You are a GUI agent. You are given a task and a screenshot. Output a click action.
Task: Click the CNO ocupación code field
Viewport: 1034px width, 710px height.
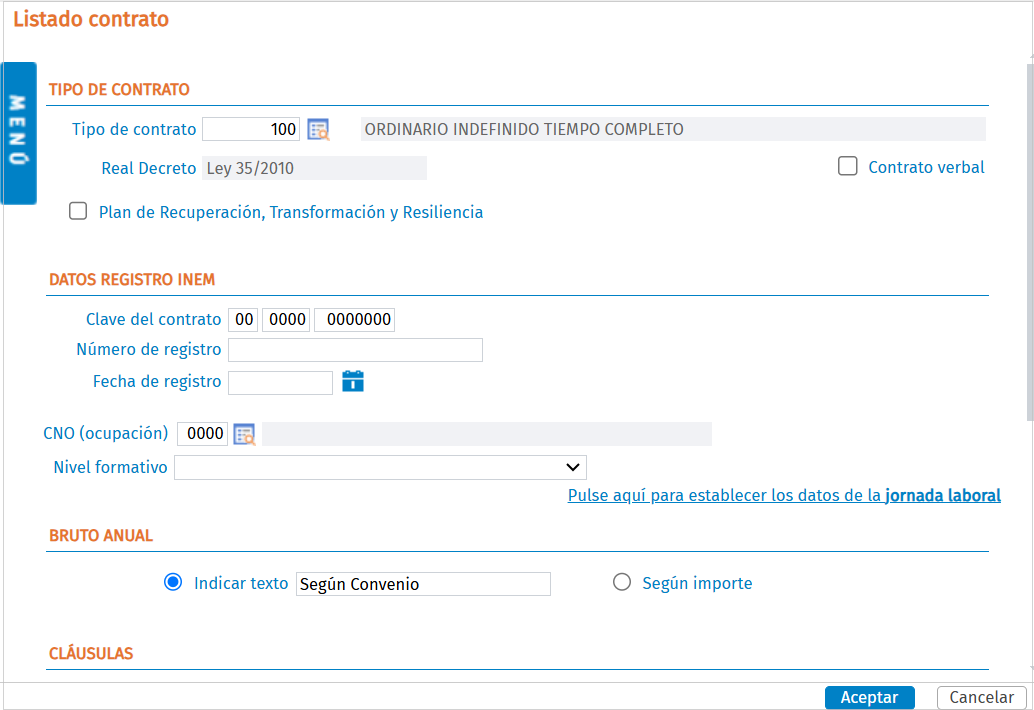coord(202,434)
